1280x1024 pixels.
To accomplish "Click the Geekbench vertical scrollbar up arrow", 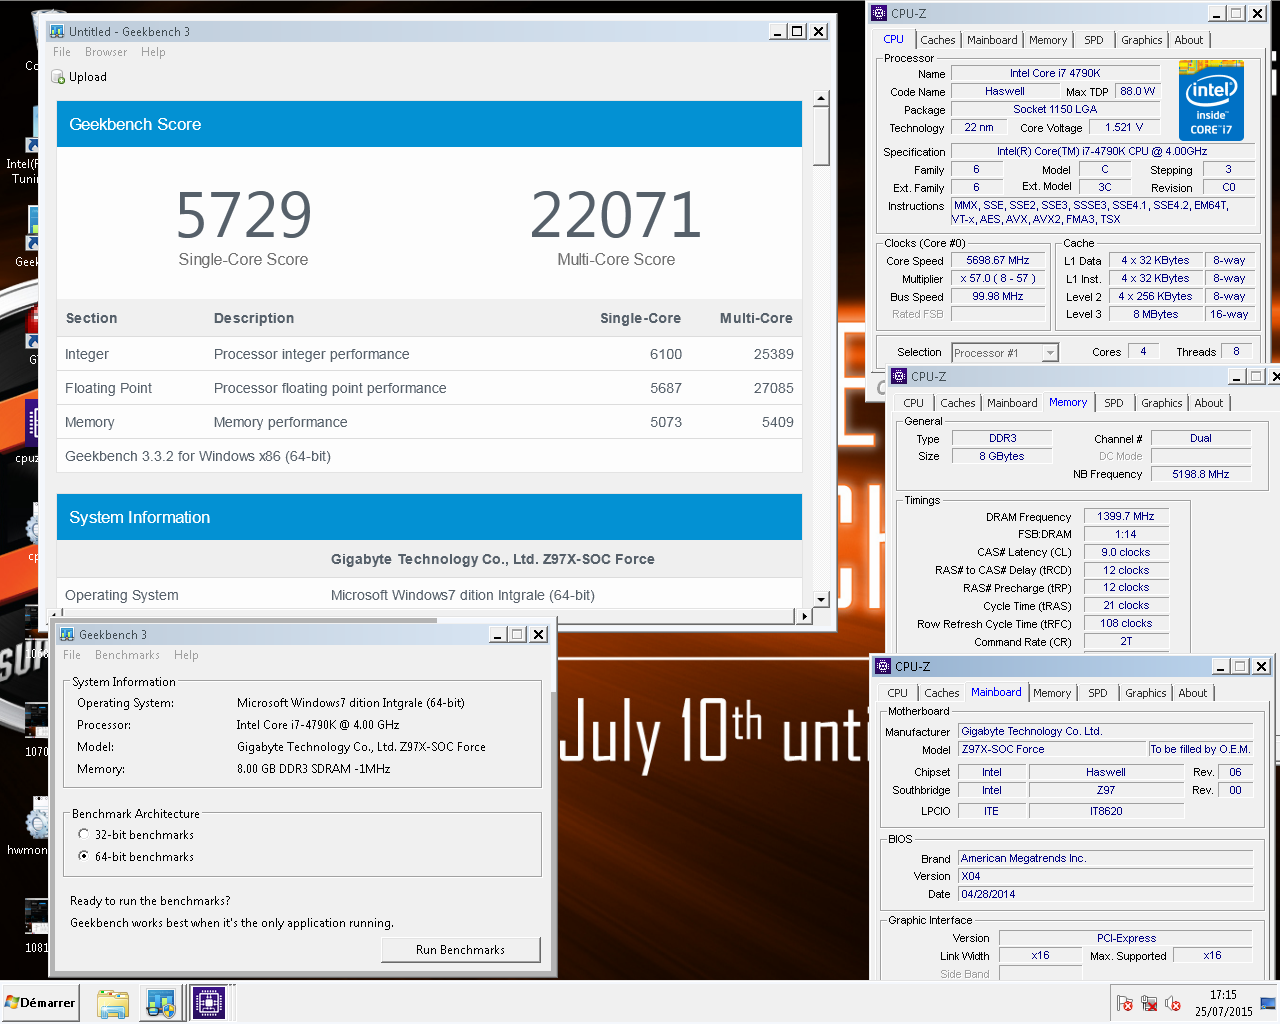I will click(821, 98).
